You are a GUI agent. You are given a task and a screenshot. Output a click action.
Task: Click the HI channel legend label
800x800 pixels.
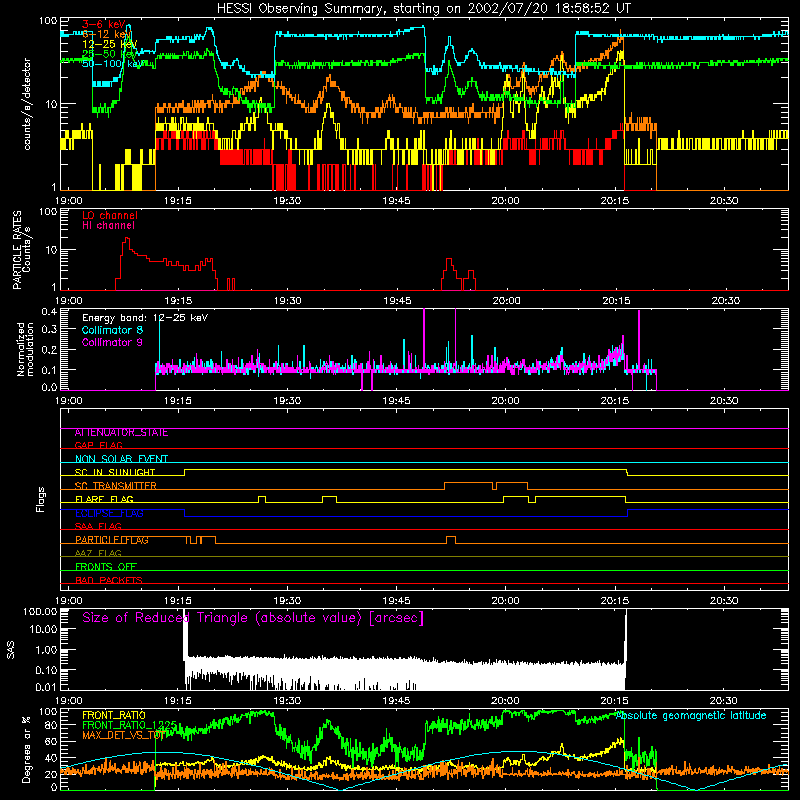click(x=109, y=225)
